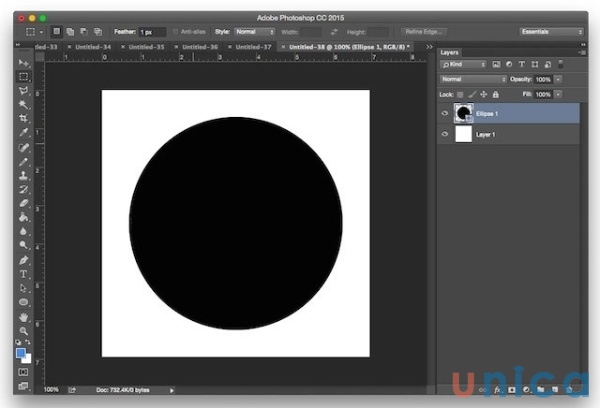The height and width of the screenshot is (408, 600).
Task: Choose Add to Selection mode
Action: (70, 32)
